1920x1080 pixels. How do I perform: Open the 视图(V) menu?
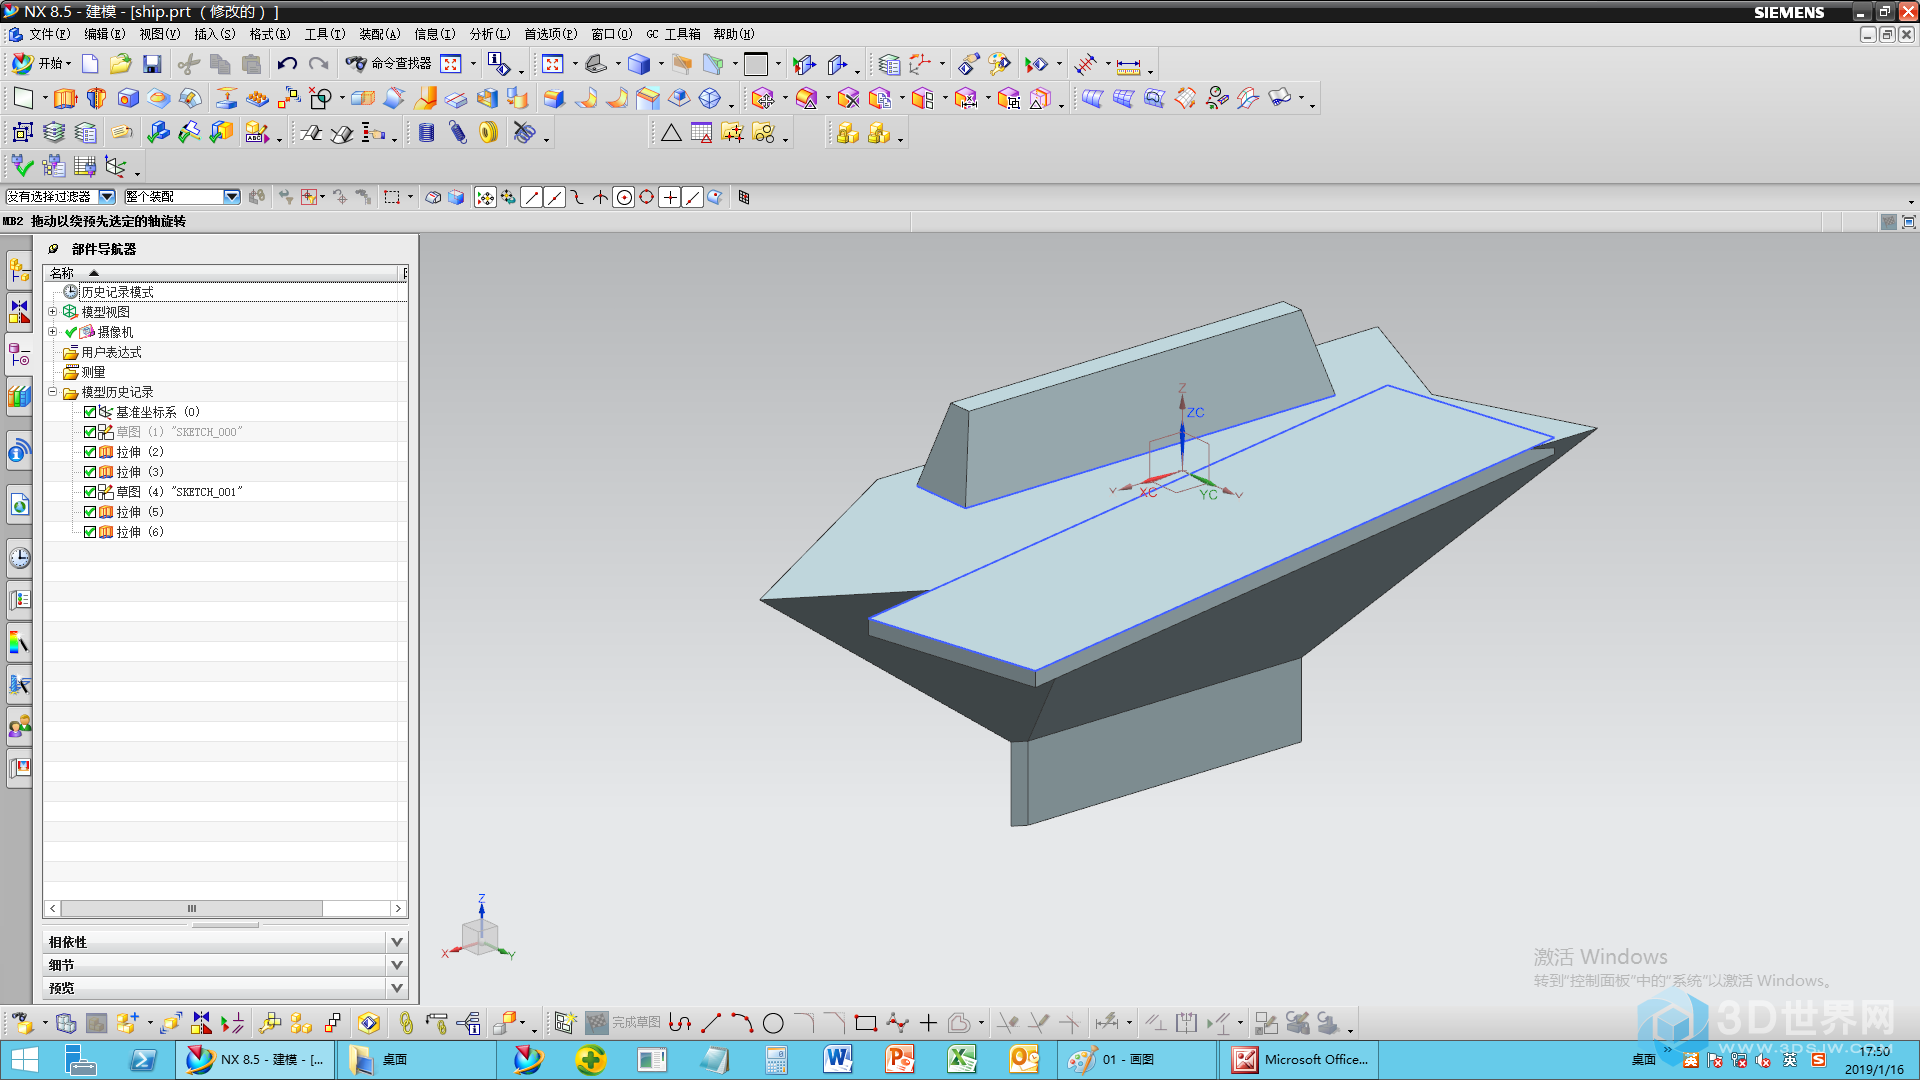click(x=160, y=34)
